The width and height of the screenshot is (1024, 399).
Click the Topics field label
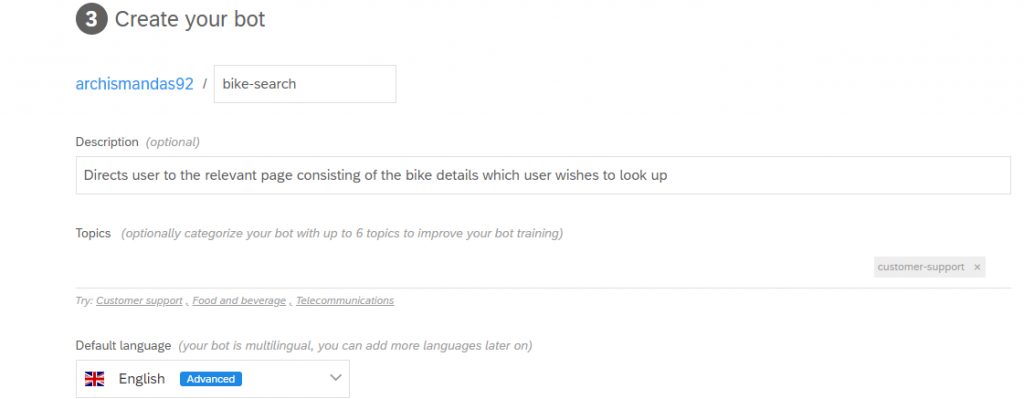coord(93,233)
